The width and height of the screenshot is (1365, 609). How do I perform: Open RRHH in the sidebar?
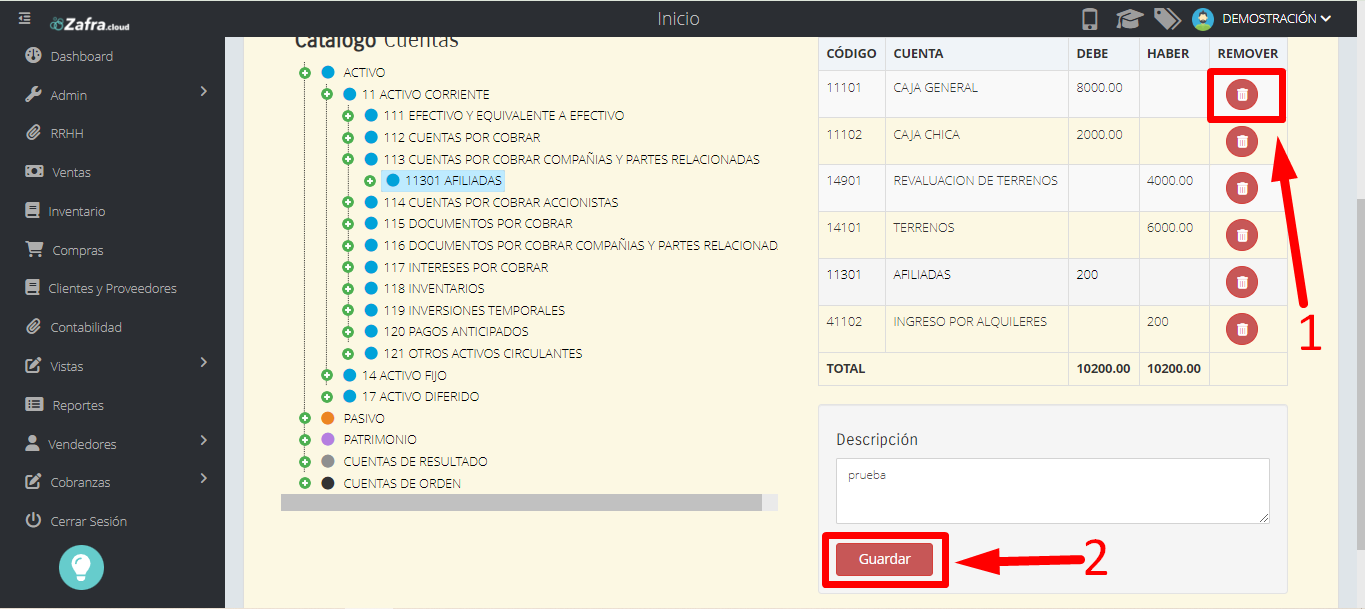(x=69, y=133)
